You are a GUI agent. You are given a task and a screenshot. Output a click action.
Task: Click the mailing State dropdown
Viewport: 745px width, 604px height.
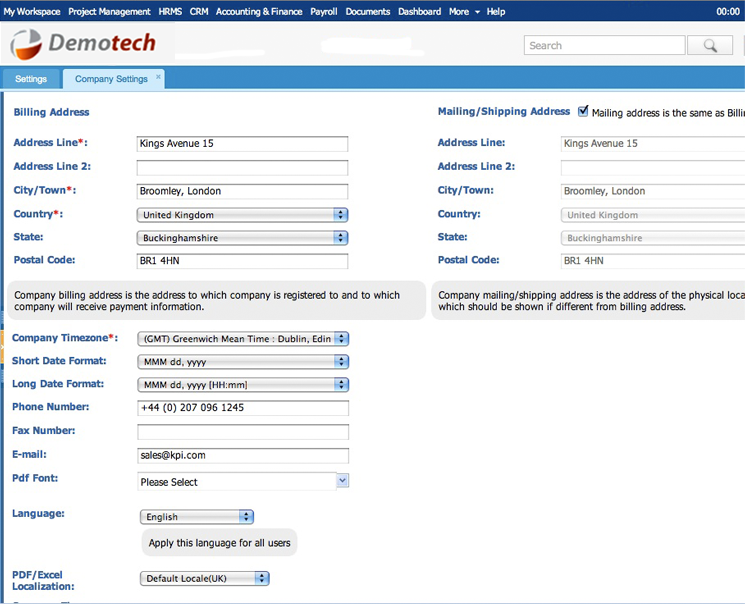(x=653, y=238)
